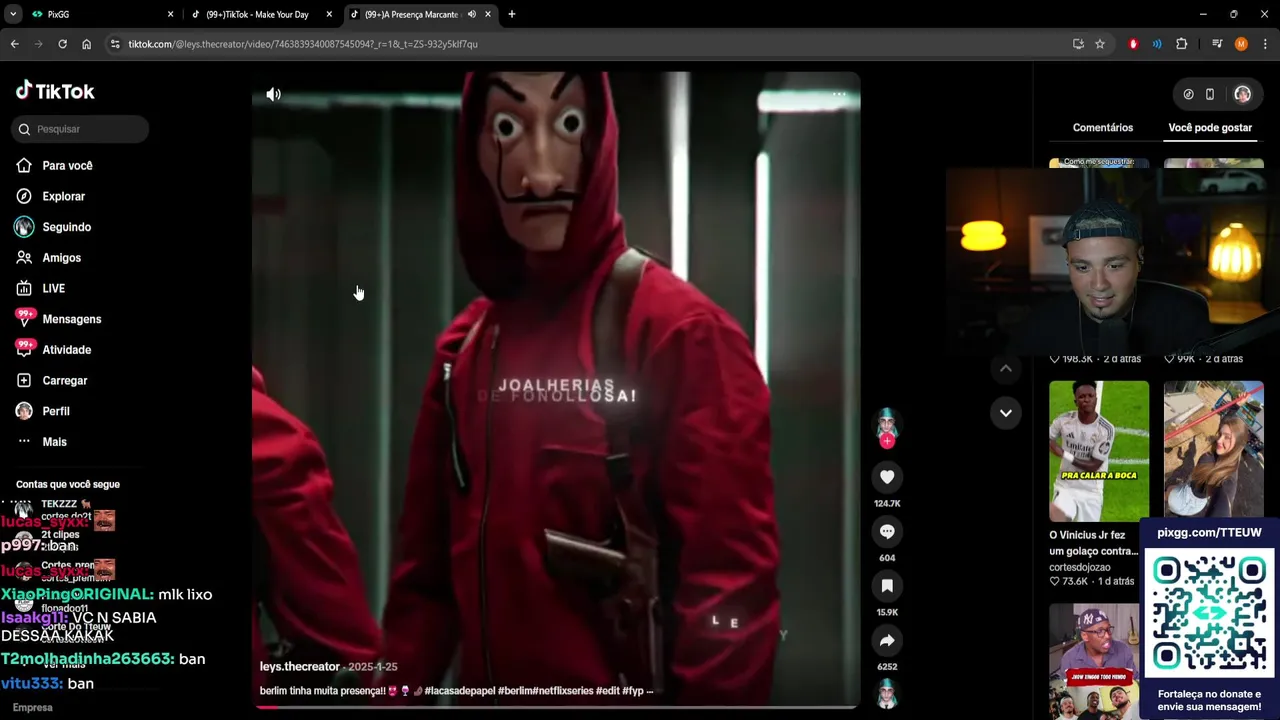Like the video with the heart icon
This screenshot has height=720, width=1280.
tap(887, 477)
